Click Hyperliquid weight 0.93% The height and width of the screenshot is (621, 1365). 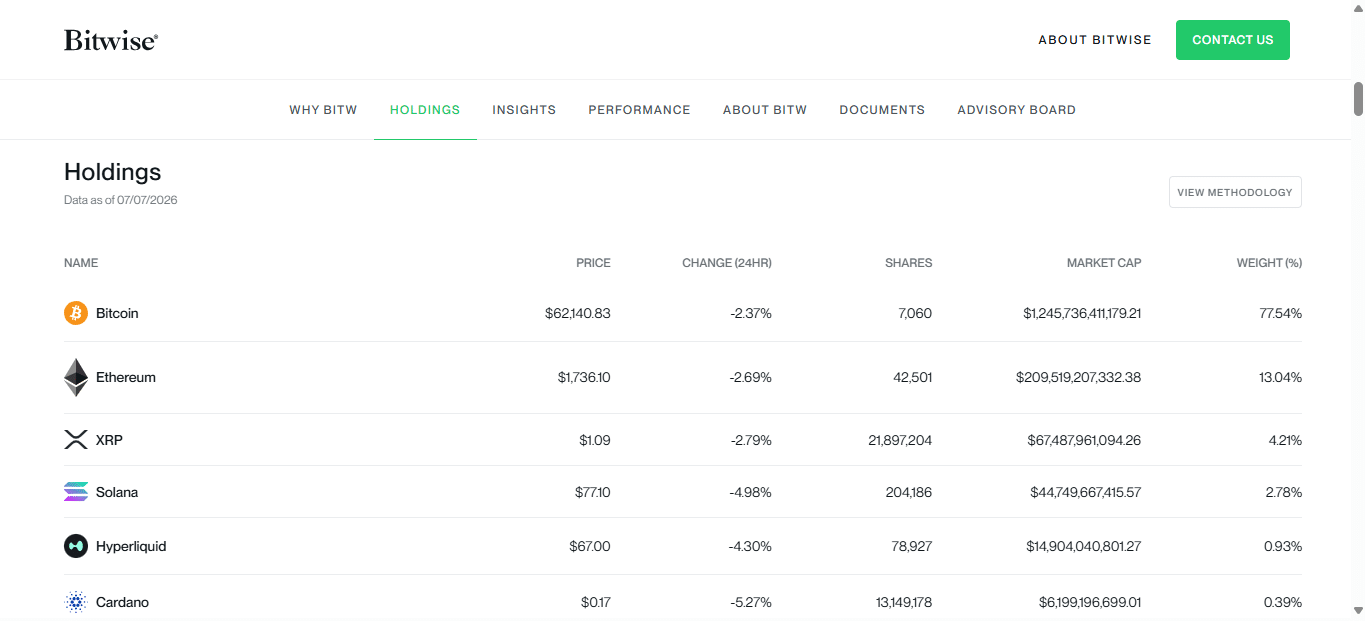1283,546
